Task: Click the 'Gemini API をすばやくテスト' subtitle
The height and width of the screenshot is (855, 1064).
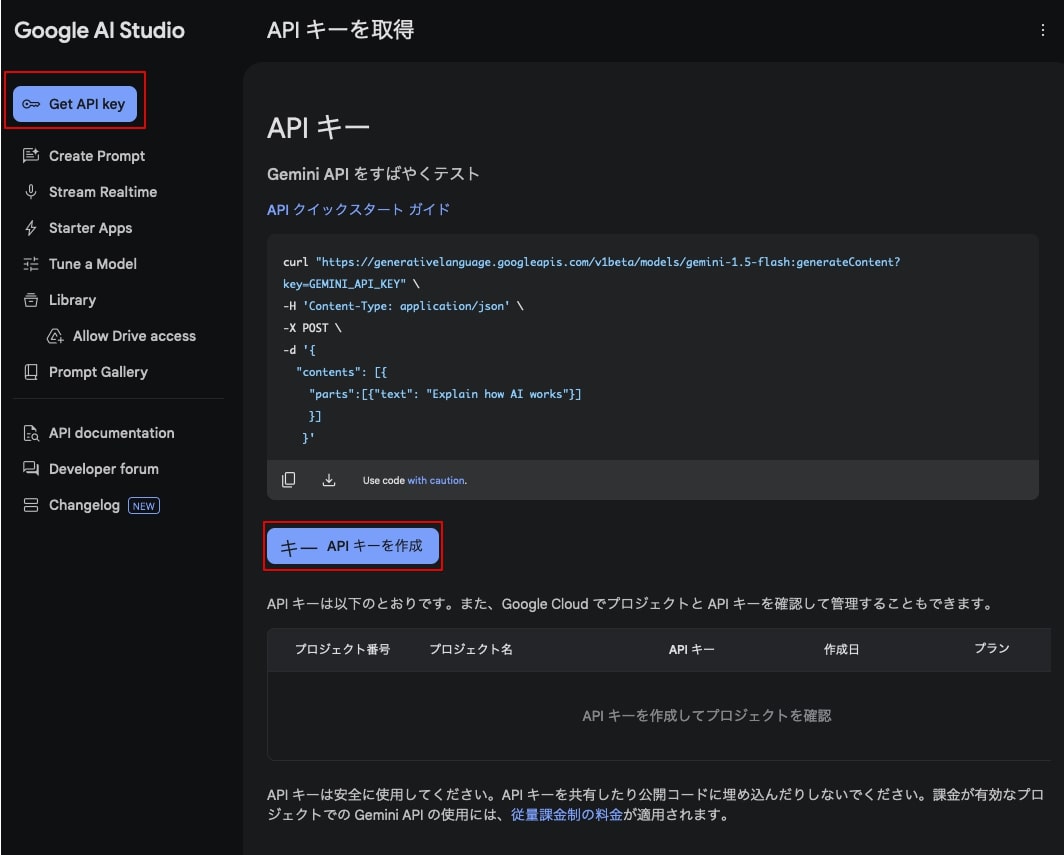Action: pos(373,174)
